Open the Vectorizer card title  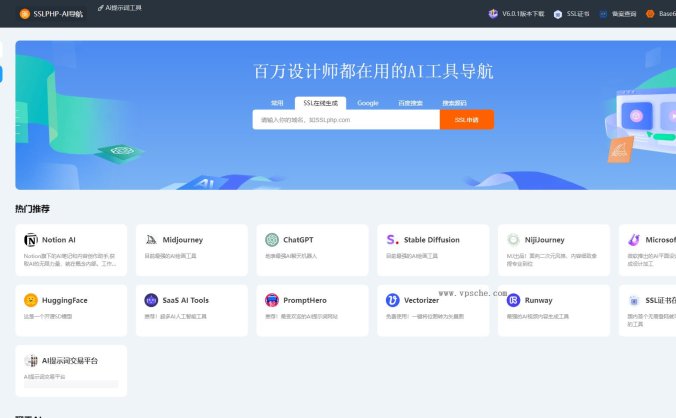coord(421,300)
